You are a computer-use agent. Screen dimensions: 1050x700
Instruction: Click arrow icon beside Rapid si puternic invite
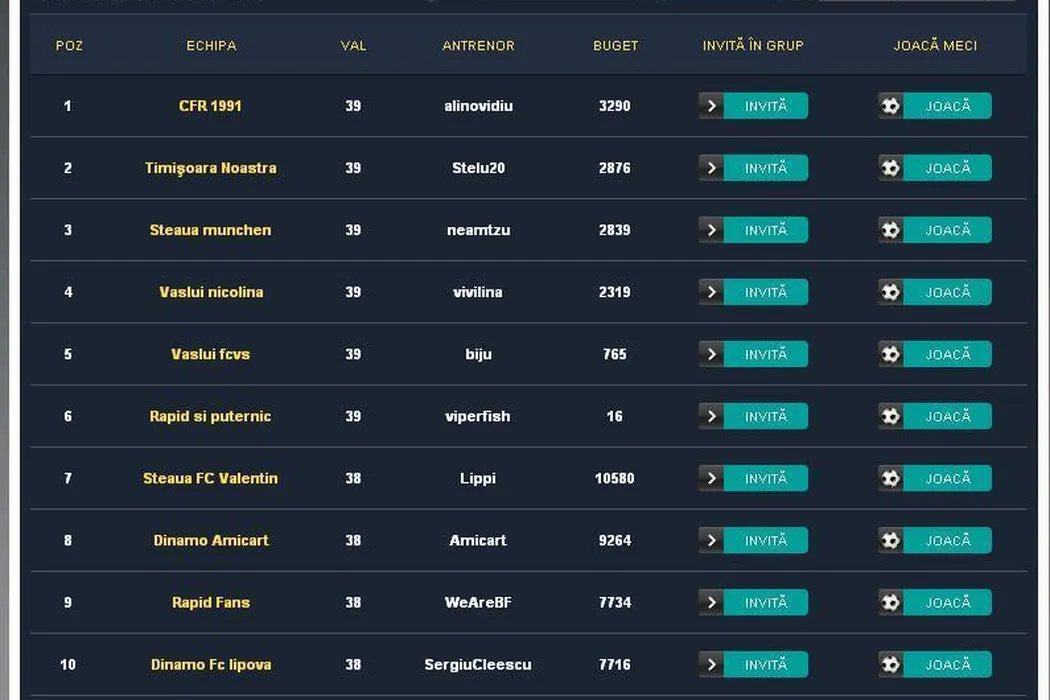pos(711,416)
